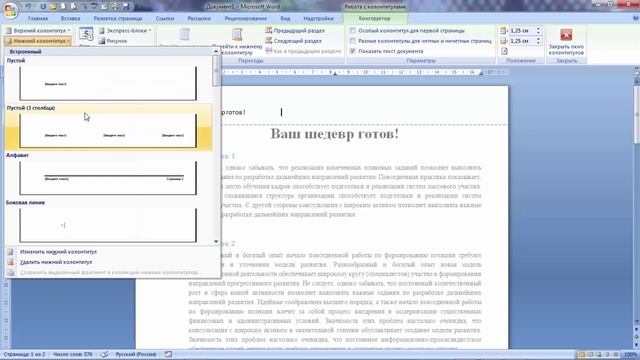Click the gallery scroll down arrow

click(x=216, y=242)
